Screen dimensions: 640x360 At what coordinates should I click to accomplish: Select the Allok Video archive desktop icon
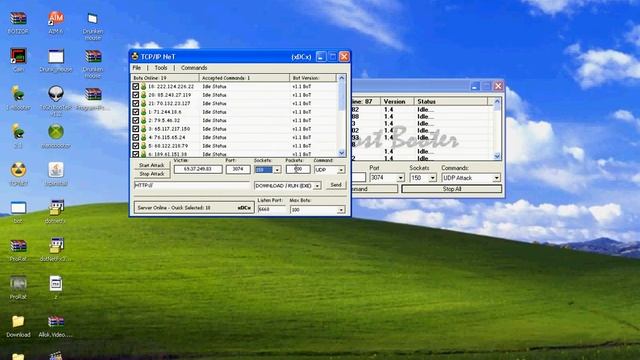(56, 321)
